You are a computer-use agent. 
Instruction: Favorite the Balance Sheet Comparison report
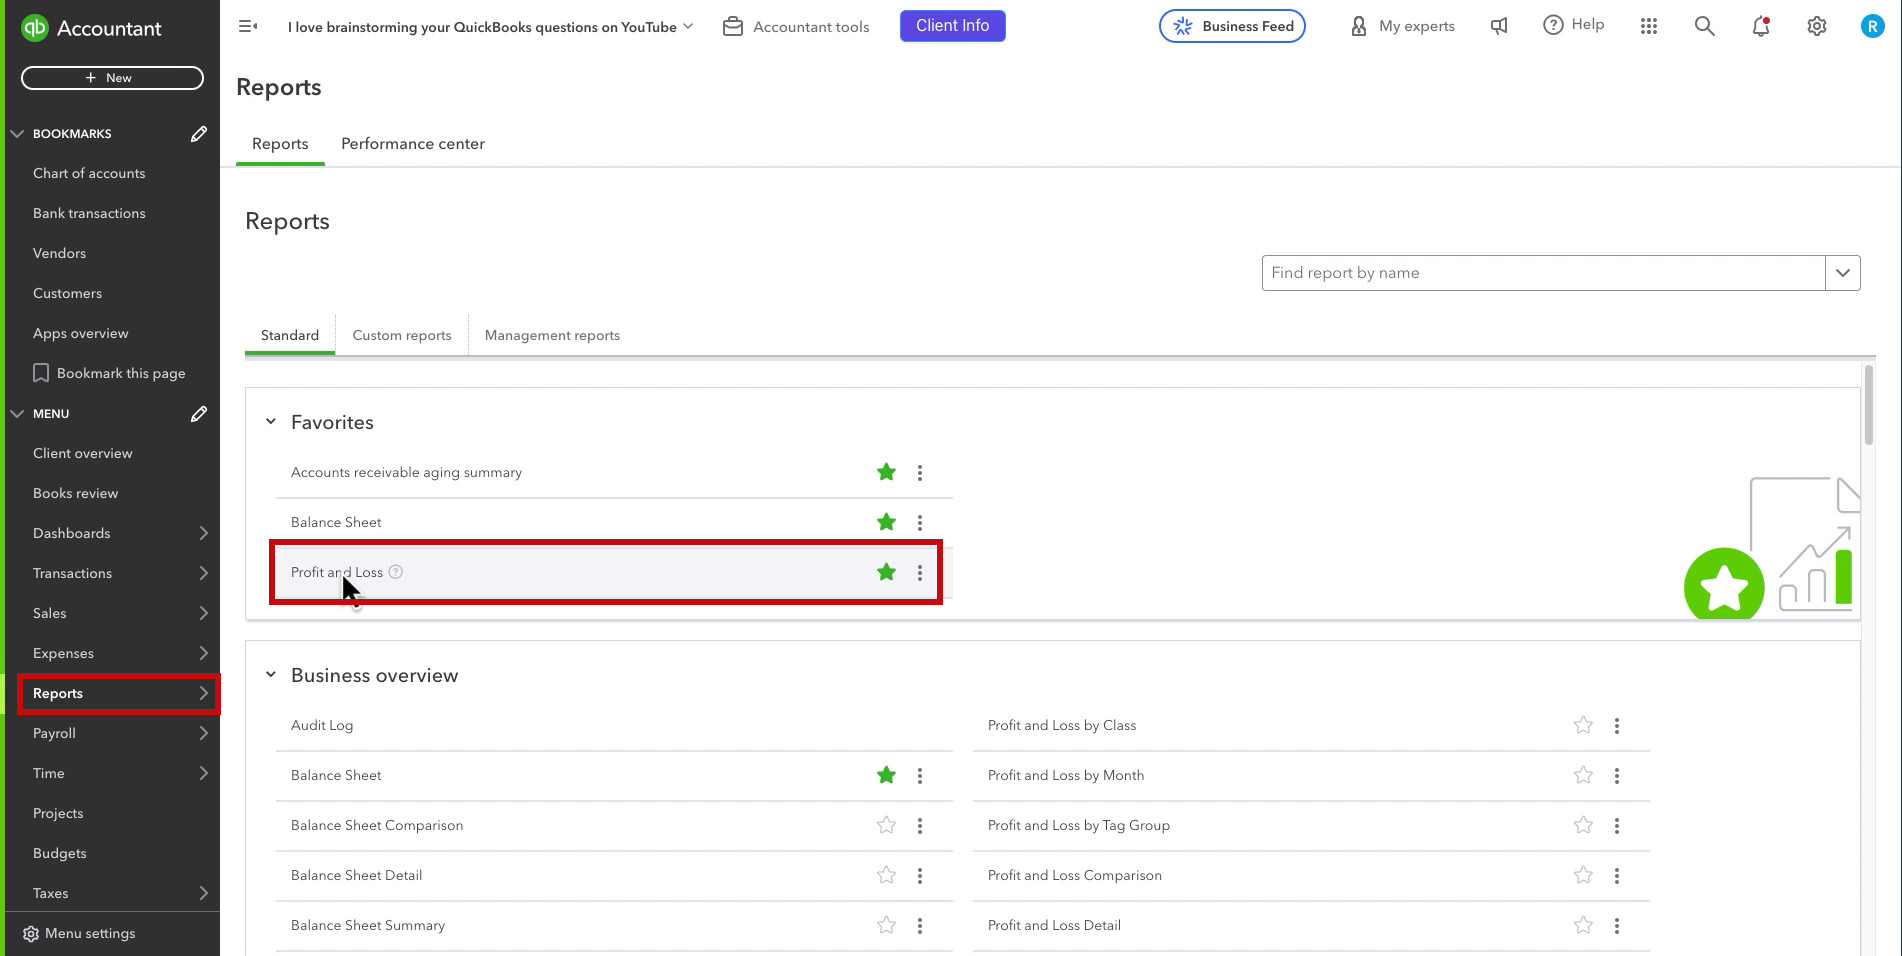pos(886,825)
